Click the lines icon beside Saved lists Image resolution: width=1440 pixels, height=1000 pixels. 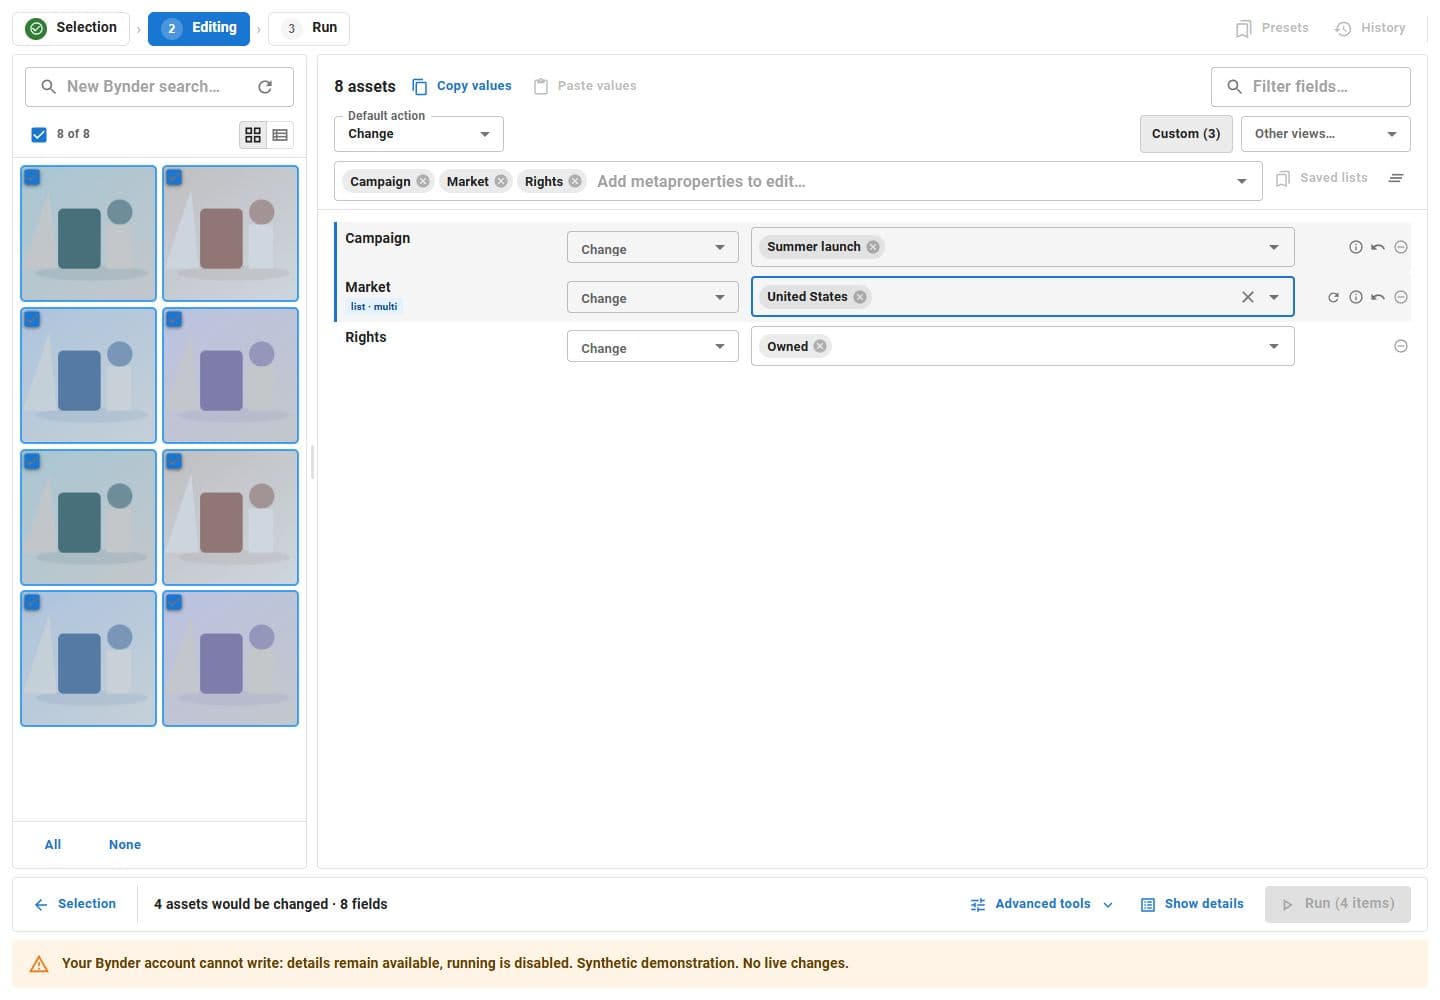point(1396,178)
